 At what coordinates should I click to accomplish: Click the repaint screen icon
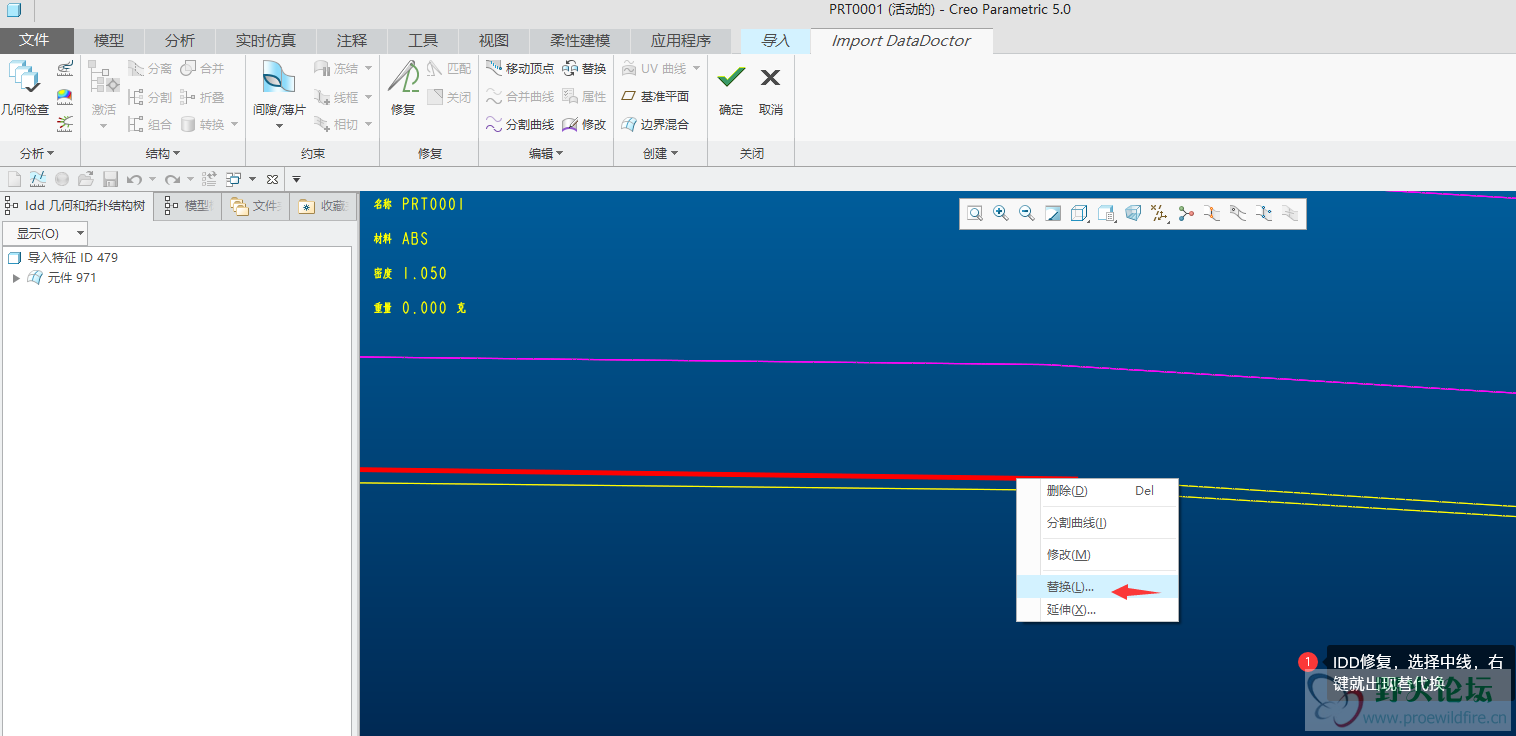click(x=1053, y=213)
